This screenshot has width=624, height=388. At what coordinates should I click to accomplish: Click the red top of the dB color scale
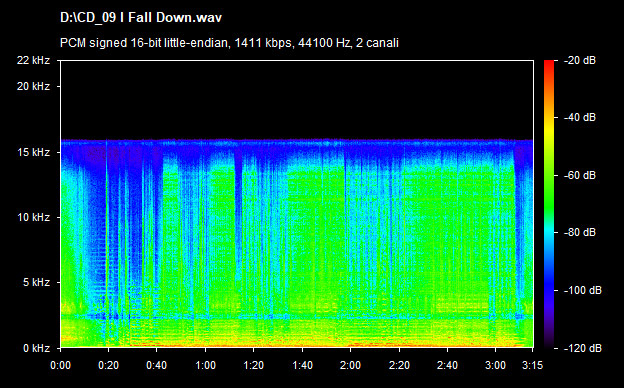click(x=549, y=66)
